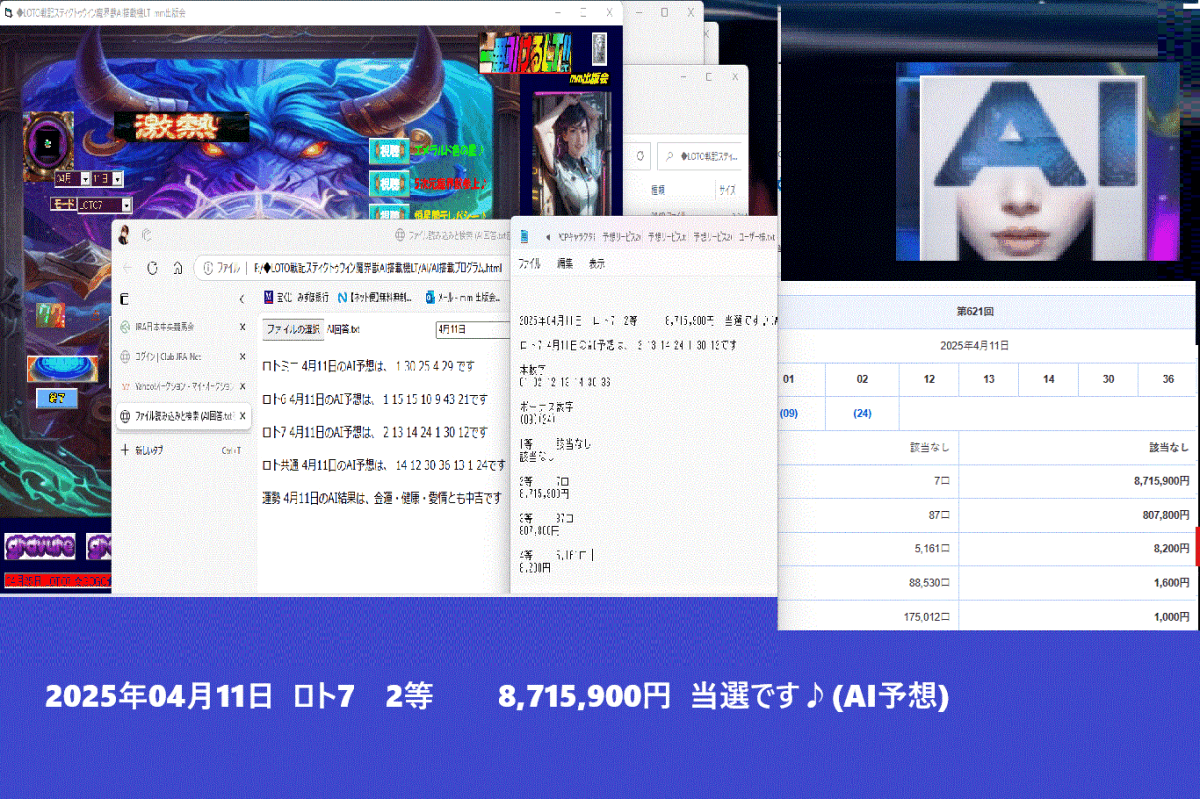
Task: Open the 宝くじ みずほ銀行 bookmark
Action: [x=297, y=298]
